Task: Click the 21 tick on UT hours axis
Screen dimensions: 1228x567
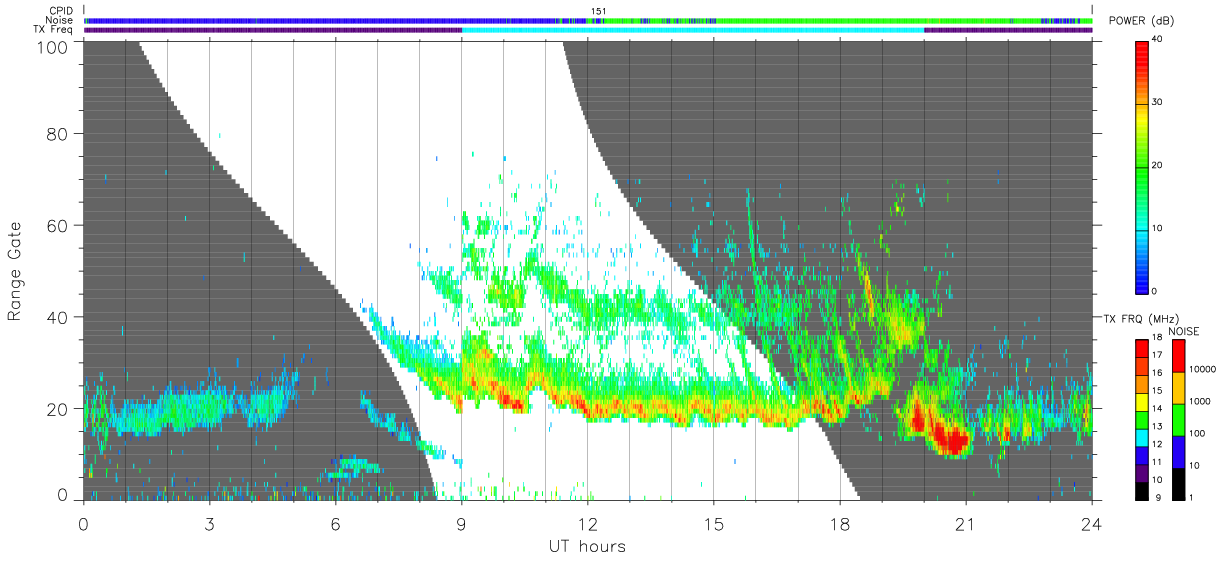Action: (965, 523)
